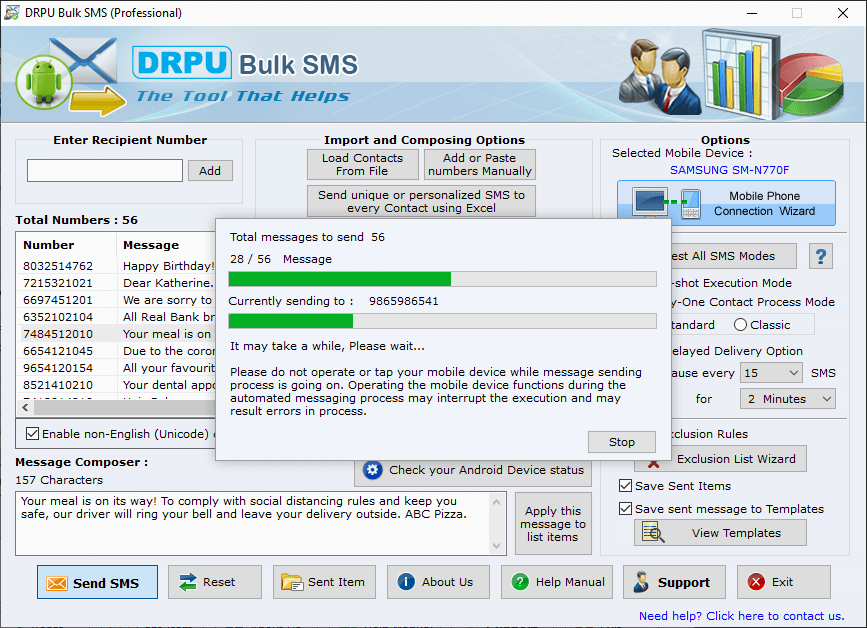This screenshot has width=867, height=628.
Task: Click the gear icon for Android Device status
Action: [x=373, y=470]
